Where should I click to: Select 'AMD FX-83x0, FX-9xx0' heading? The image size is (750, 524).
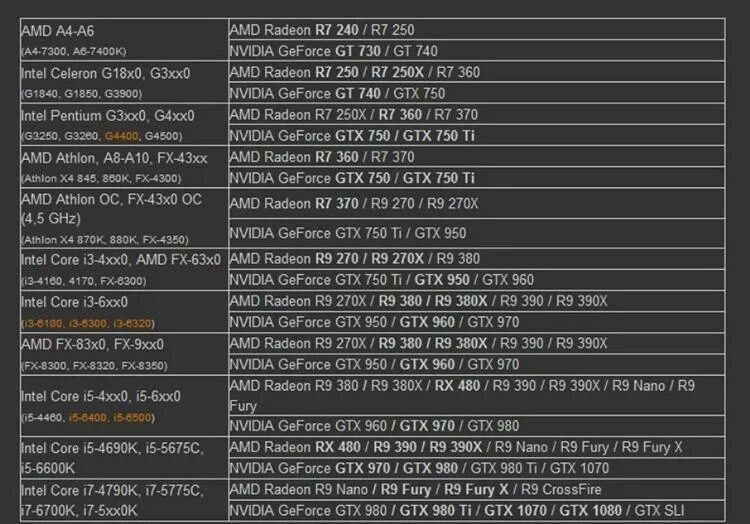pos(92,345)
